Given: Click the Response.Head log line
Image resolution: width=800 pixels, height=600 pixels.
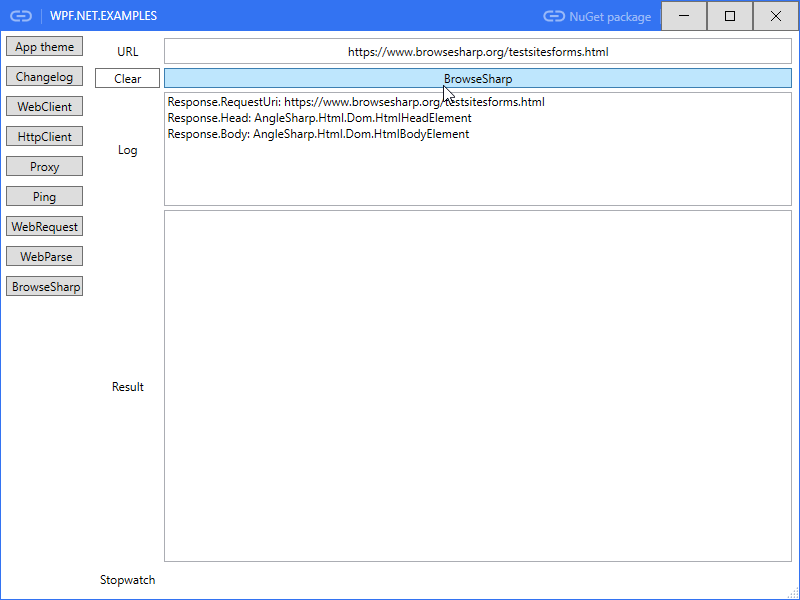Looking at the screenshot, I should (319, 118).
